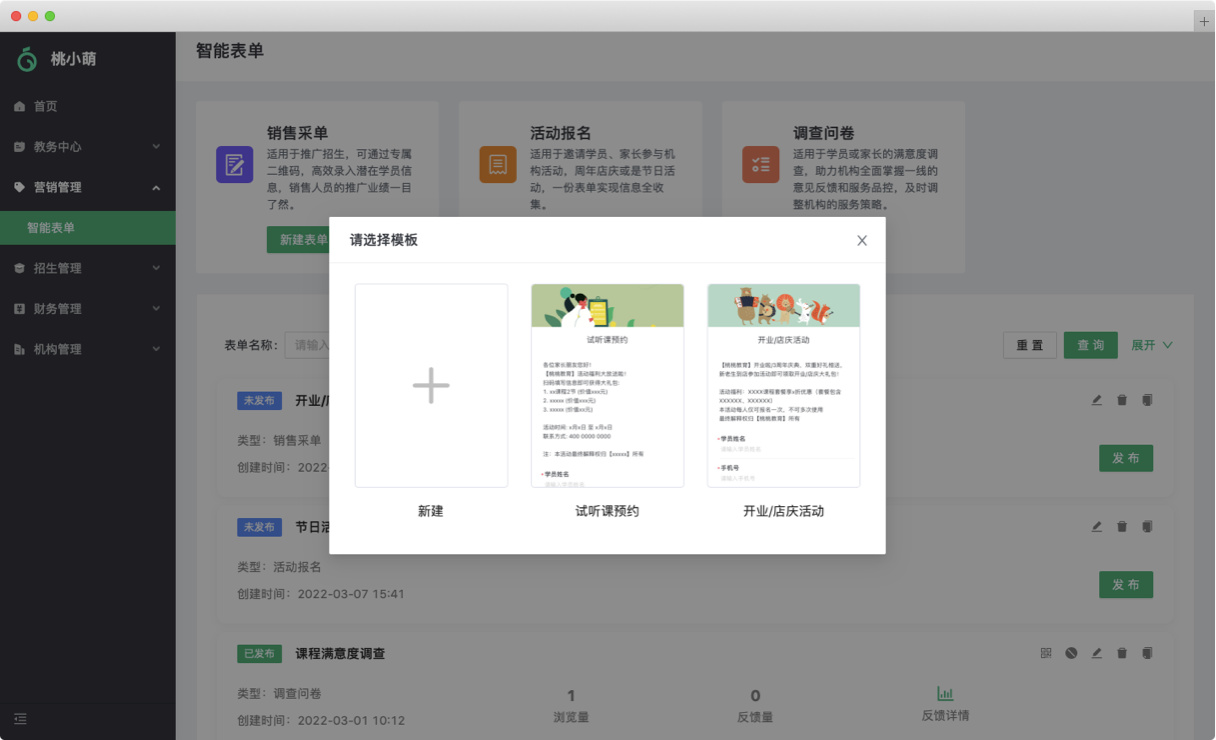This screenshot has height=740, width=1216.
Task: Click the disable icon for 课程满意度调查
Action: 1071,653
